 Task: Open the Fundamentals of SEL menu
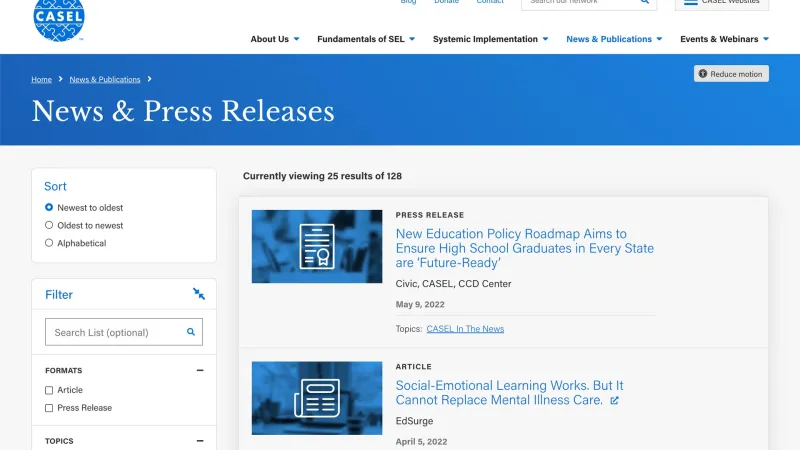361,39
